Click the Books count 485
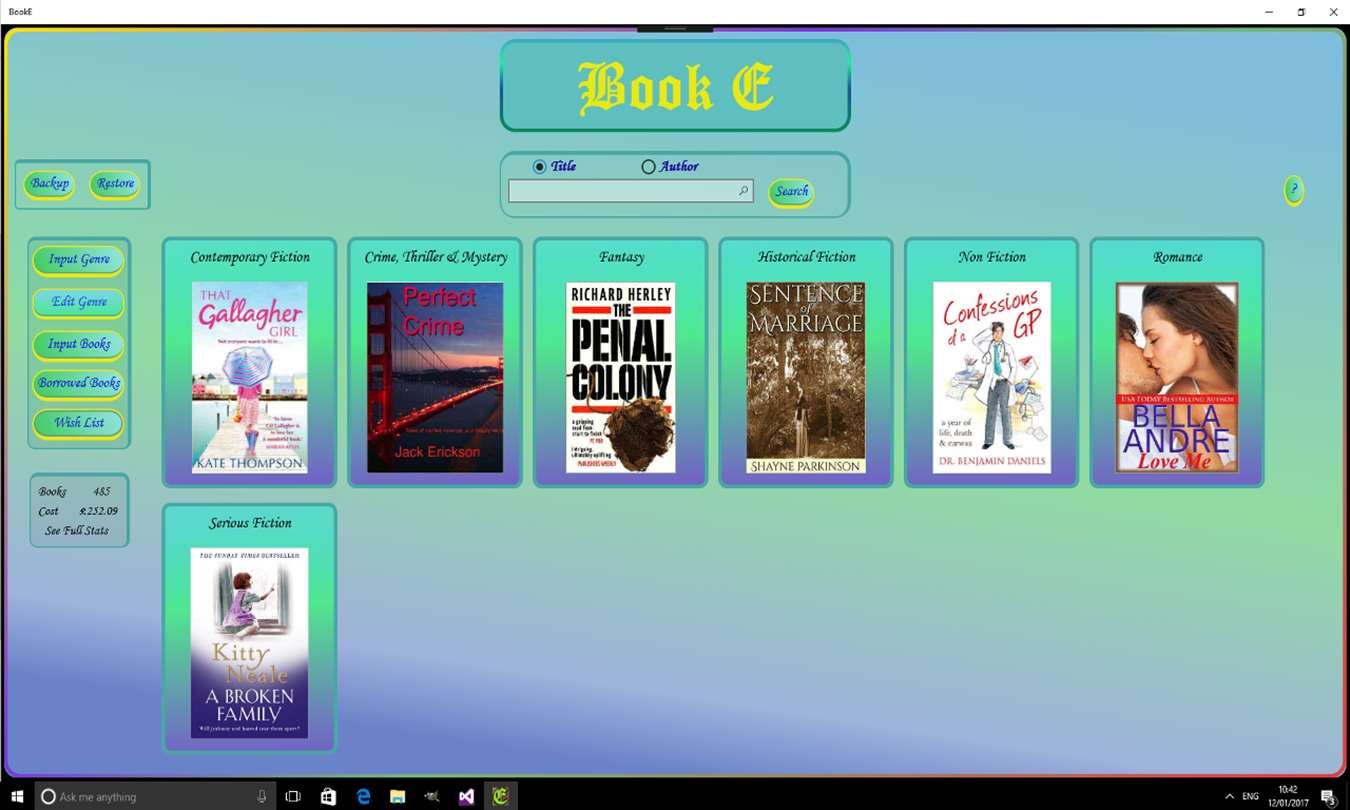The height and width of the screenshot is (810, 1350). tap(102, 492)
